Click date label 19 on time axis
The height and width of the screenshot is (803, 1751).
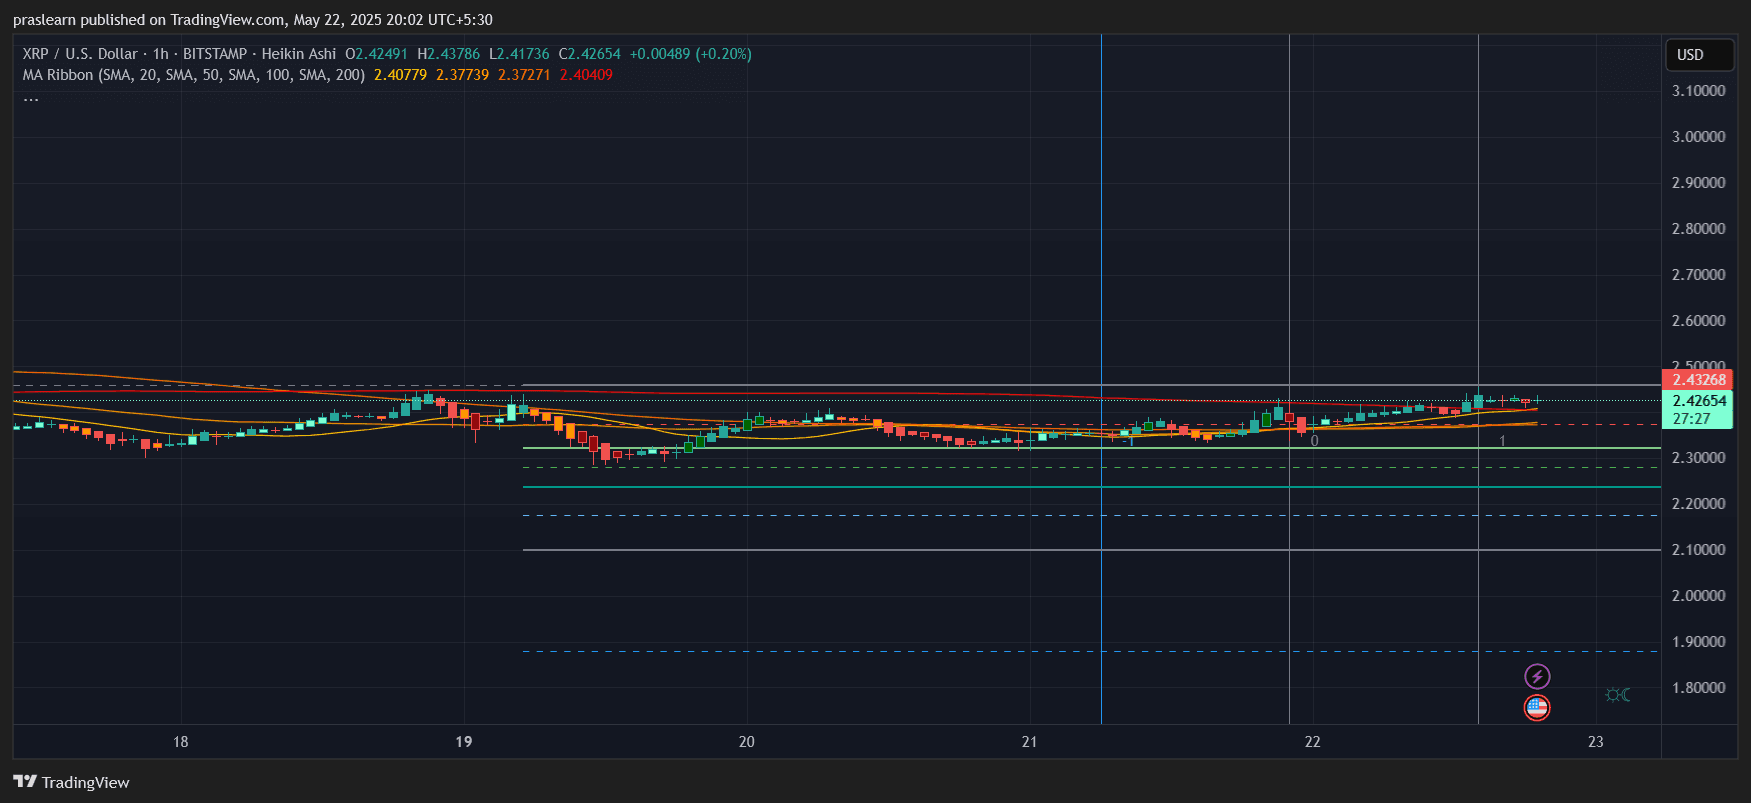[464, 742]
